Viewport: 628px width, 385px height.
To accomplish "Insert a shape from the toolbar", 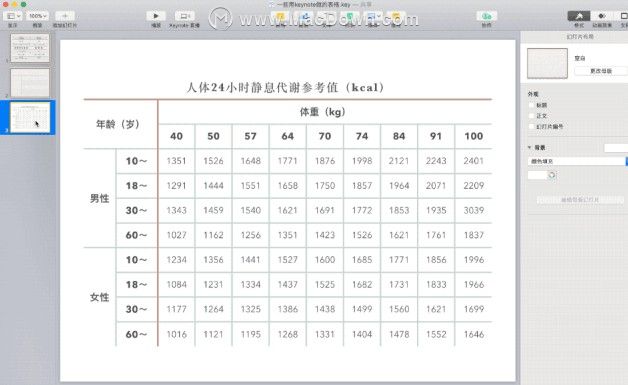I will [x=349, y=16].
